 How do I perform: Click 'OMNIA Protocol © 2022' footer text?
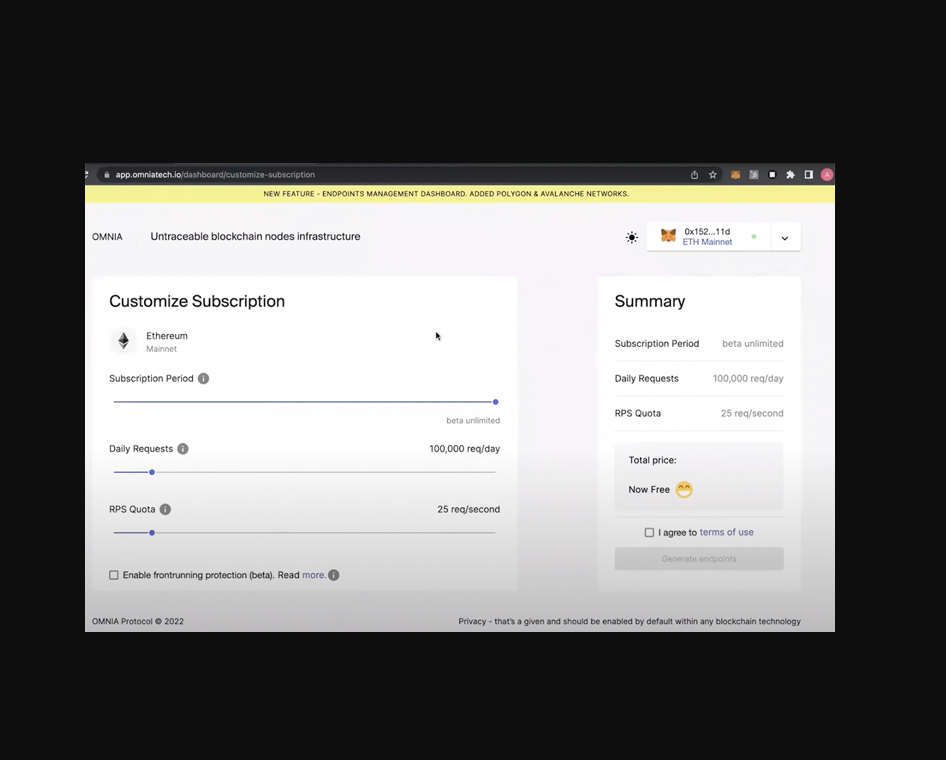[138, 621]
